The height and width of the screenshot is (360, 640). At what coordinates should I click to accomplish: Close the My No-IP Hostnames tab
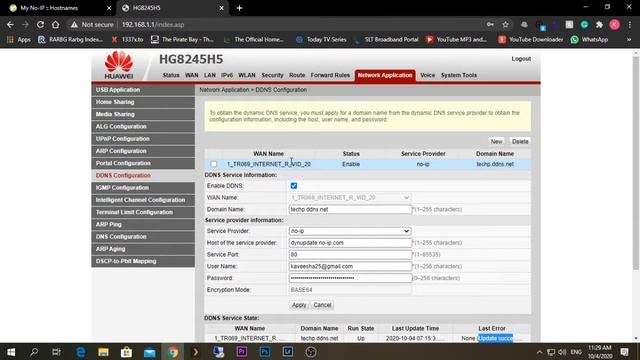click(x=109, y=8)
